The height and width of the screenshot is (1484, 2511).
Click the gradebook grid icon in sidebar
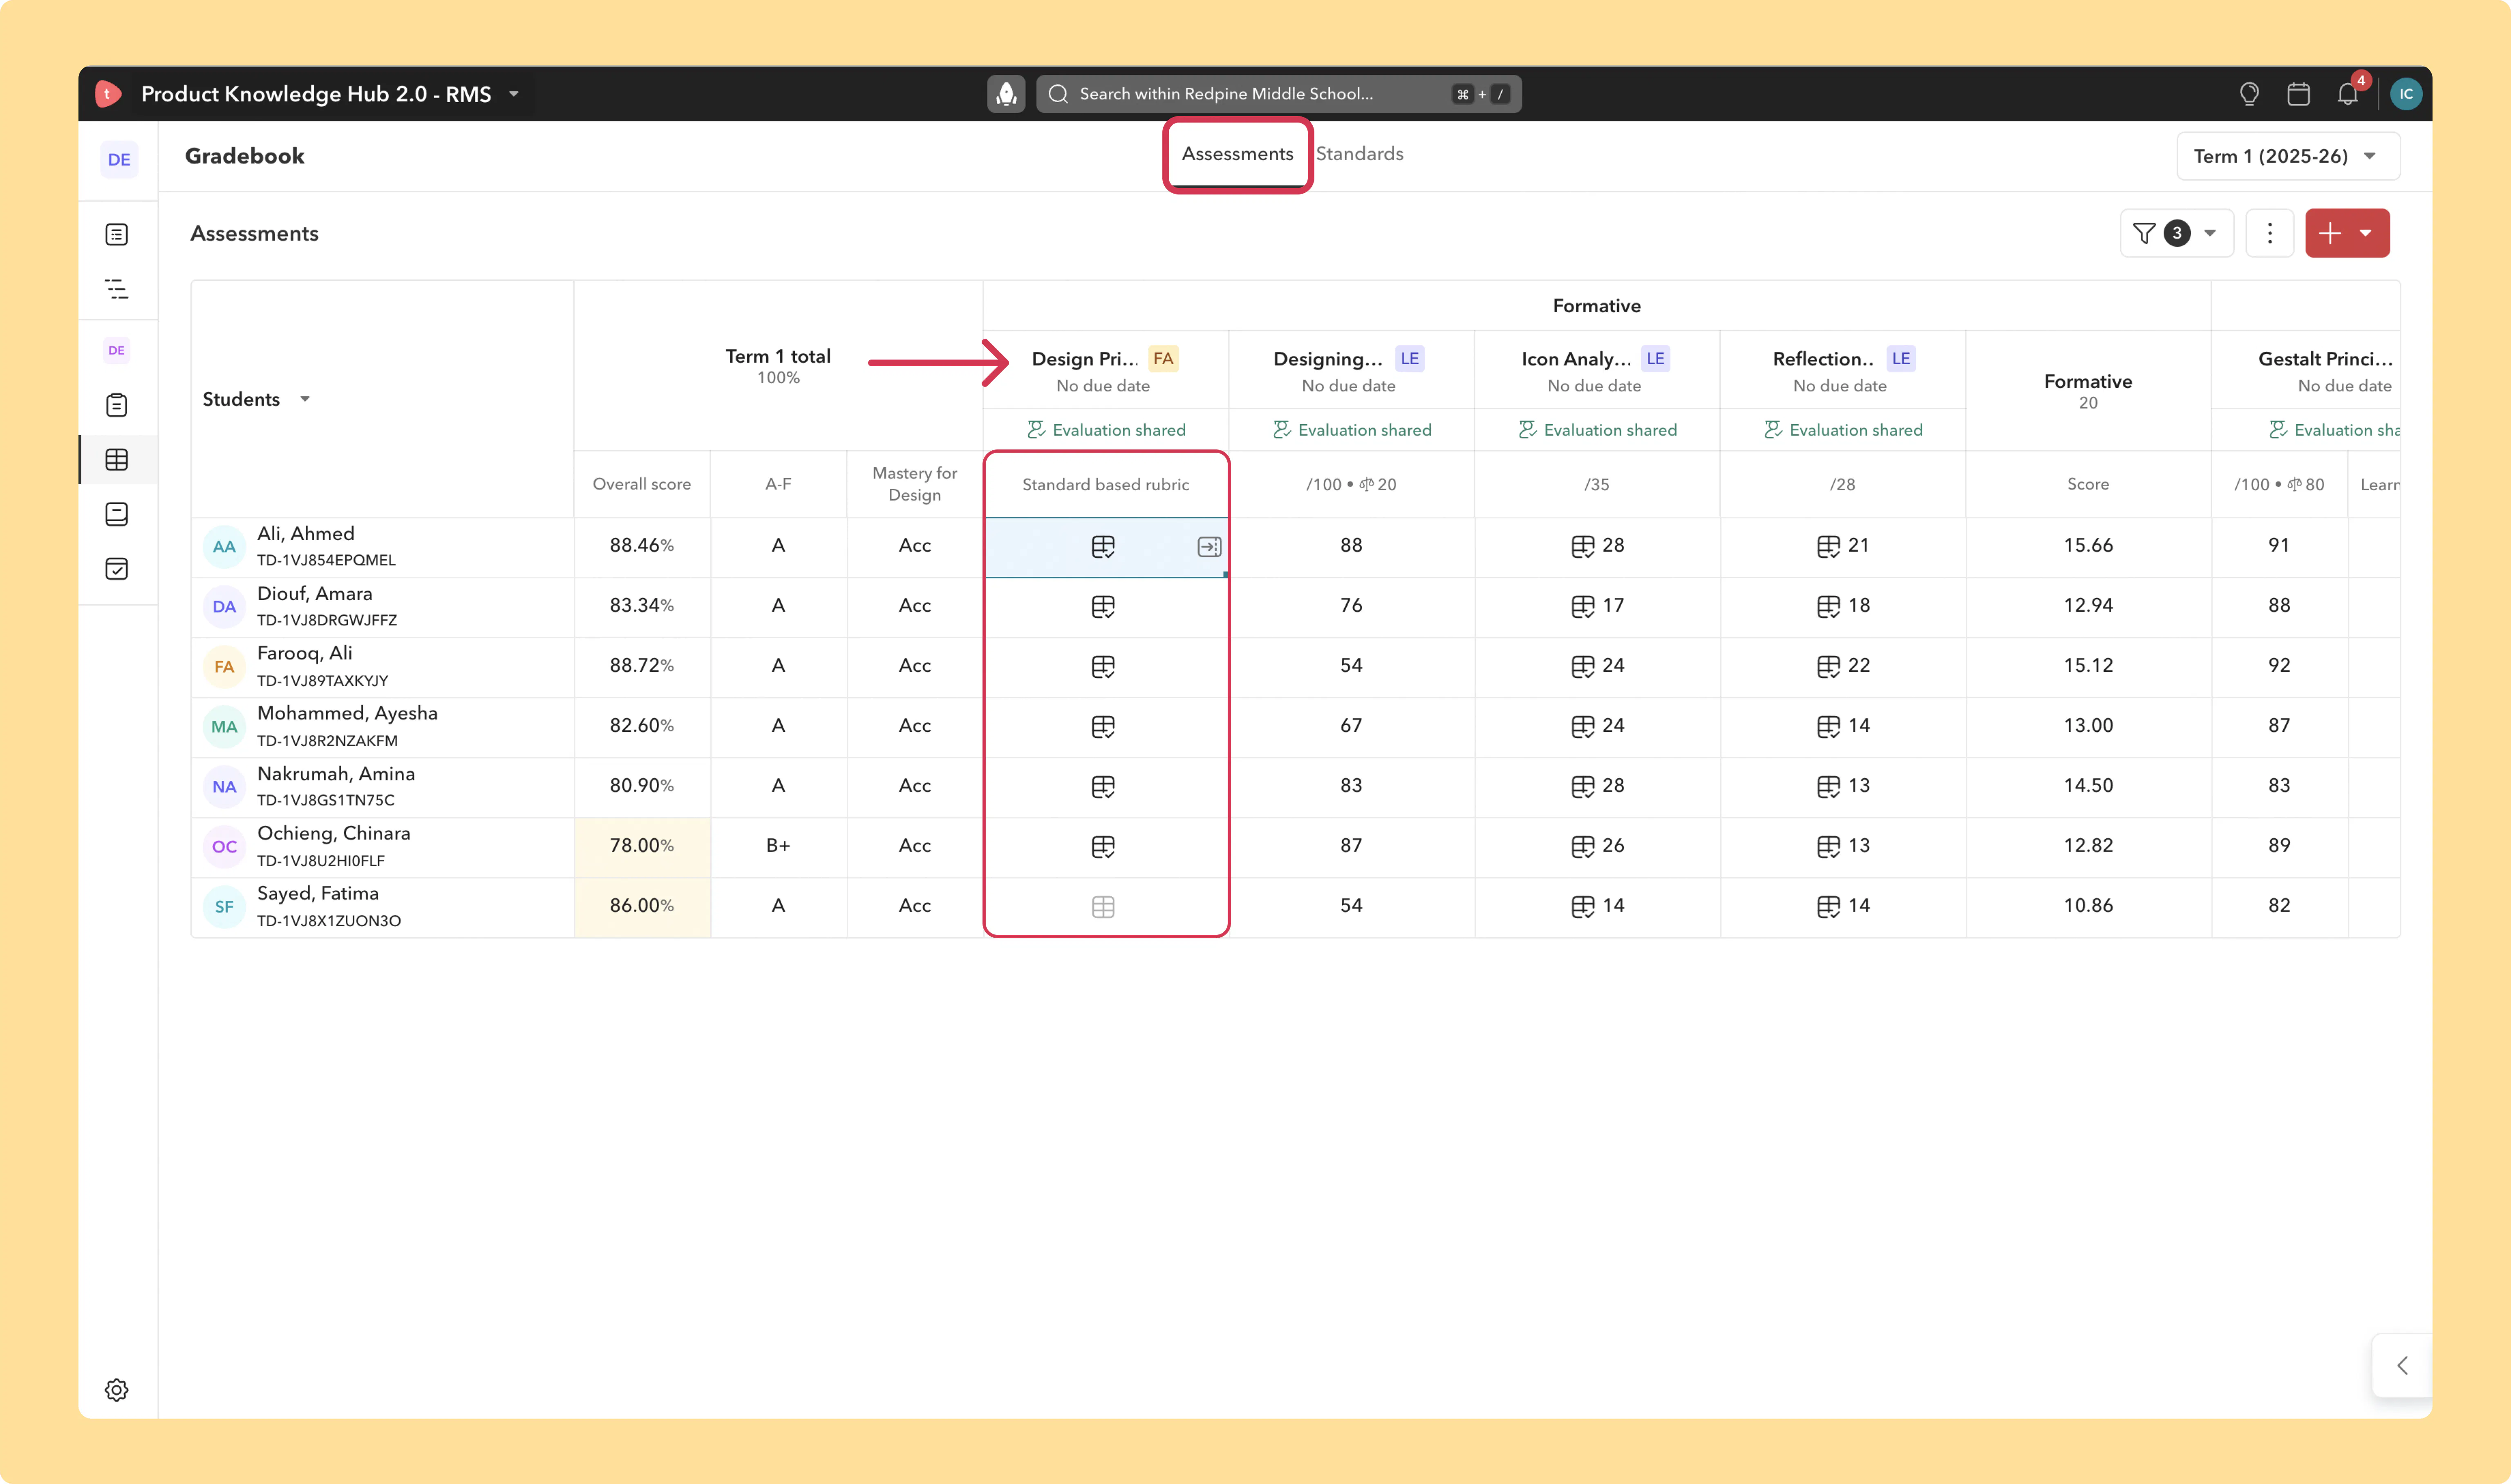(117, 459)
